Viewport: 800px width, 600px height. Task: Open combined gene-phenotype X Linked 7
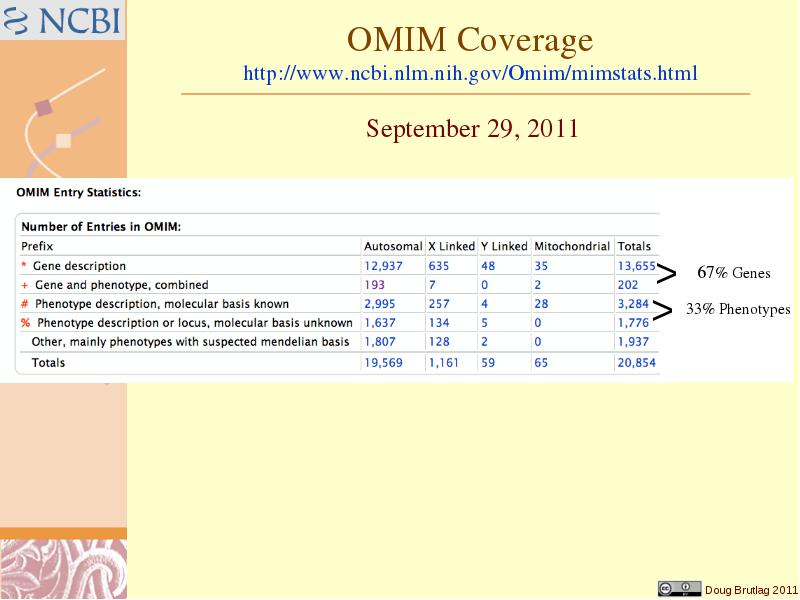432,285
